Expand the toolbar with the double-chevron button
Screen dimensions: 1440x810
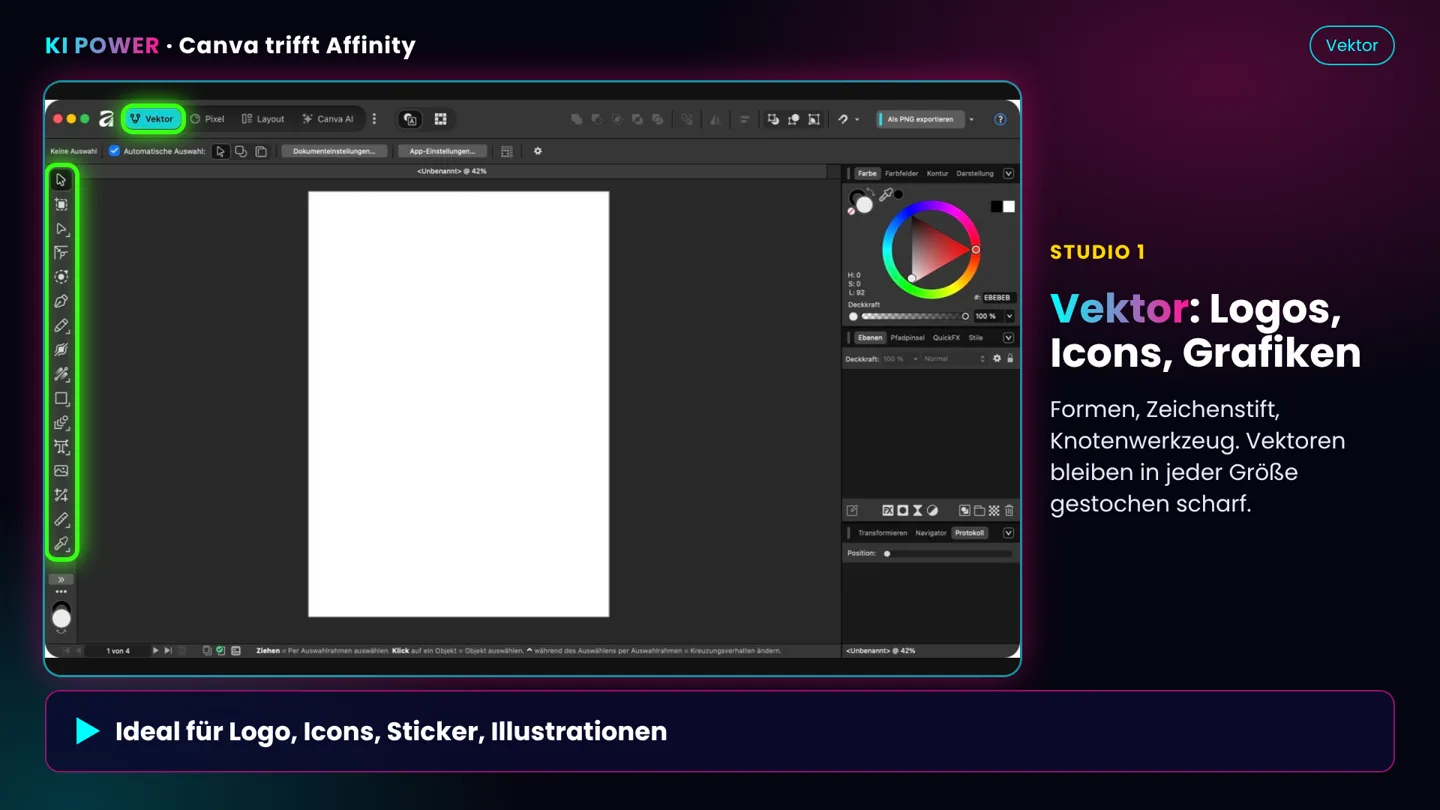(x=61, y=579)
